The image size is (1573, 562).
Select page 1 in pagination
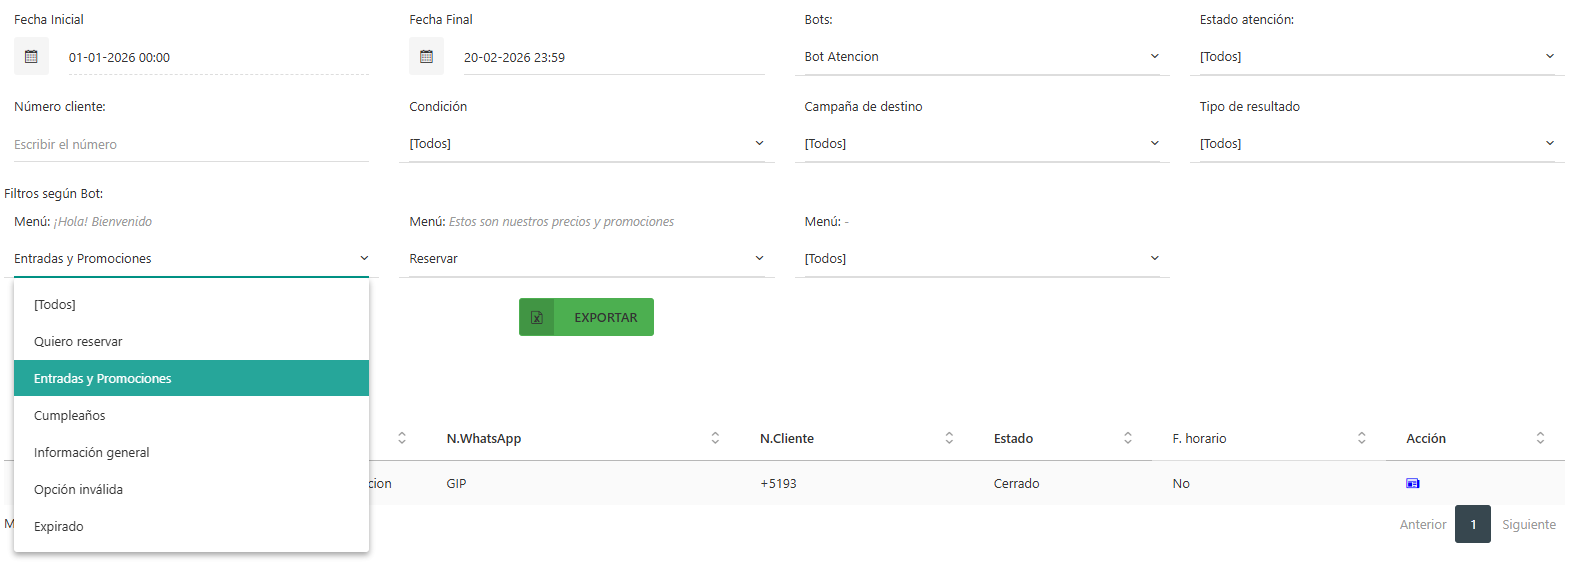pos(1473,524)
